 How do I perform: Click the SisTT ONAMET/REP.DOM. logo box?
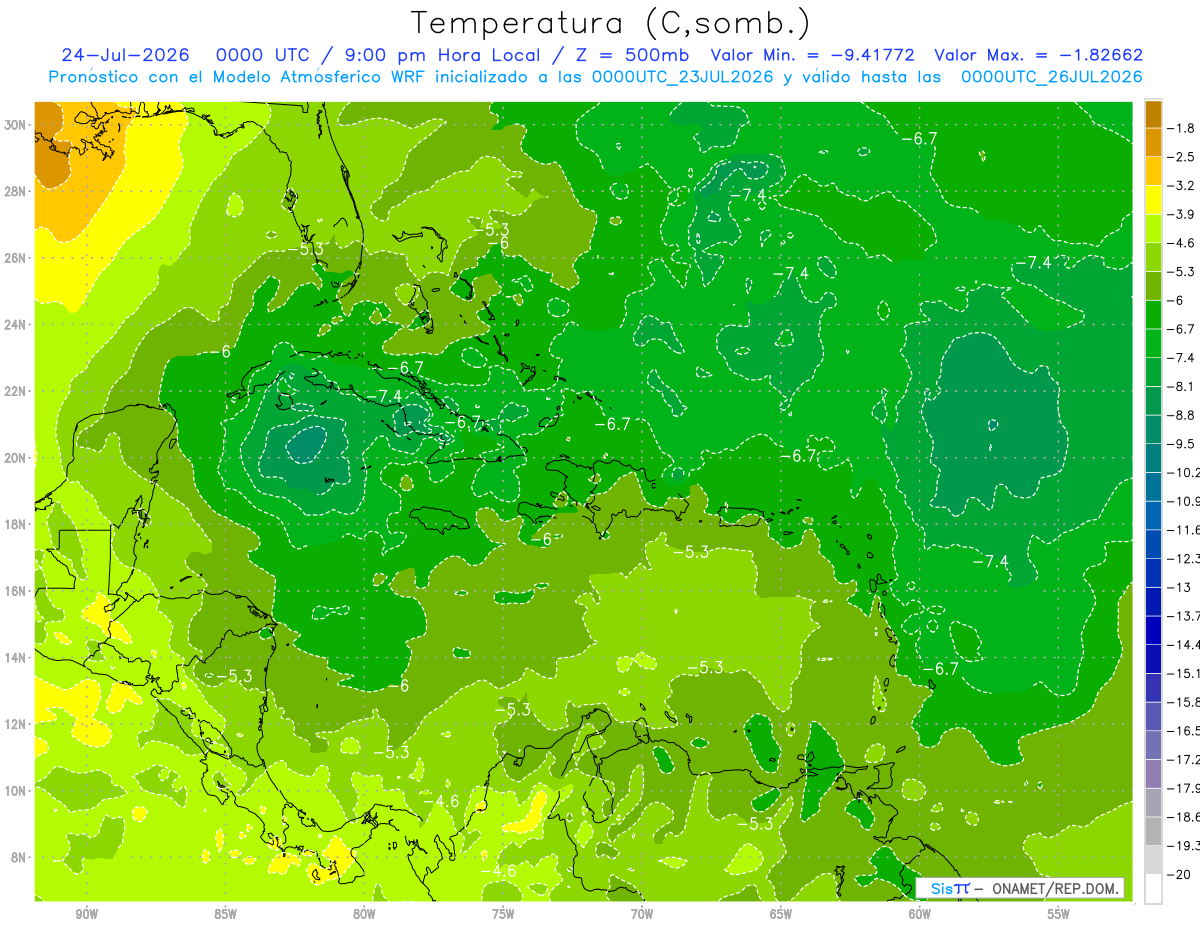(x=1020, y=888)
